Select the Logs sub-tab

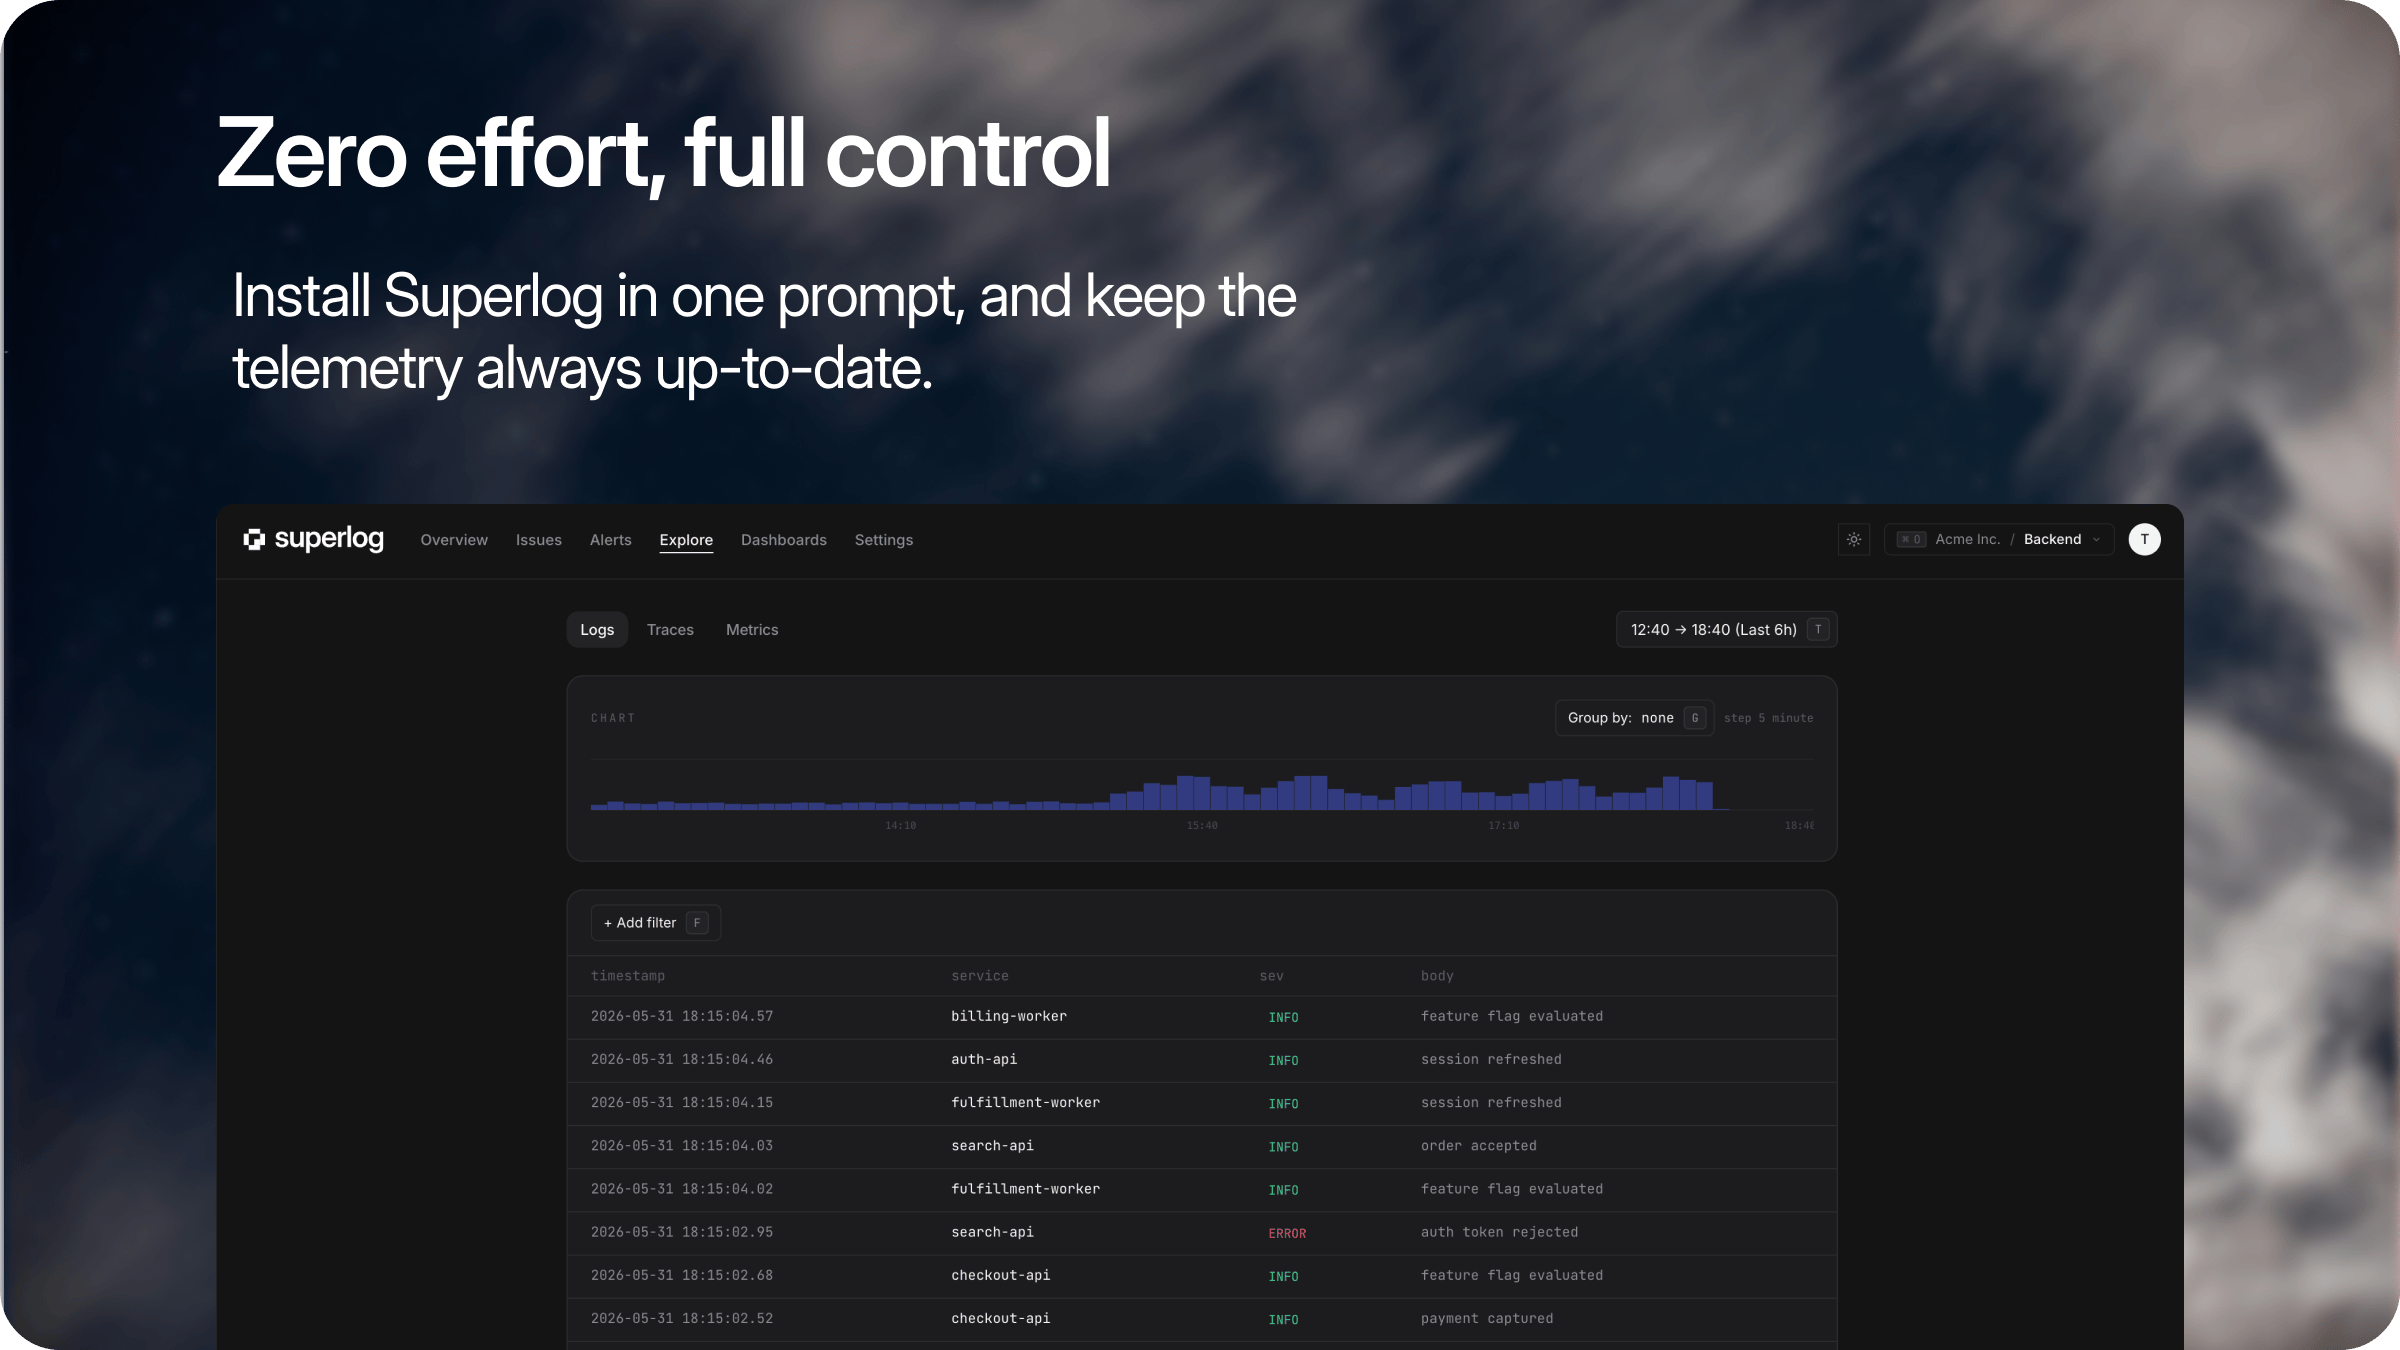coord(597,630)
